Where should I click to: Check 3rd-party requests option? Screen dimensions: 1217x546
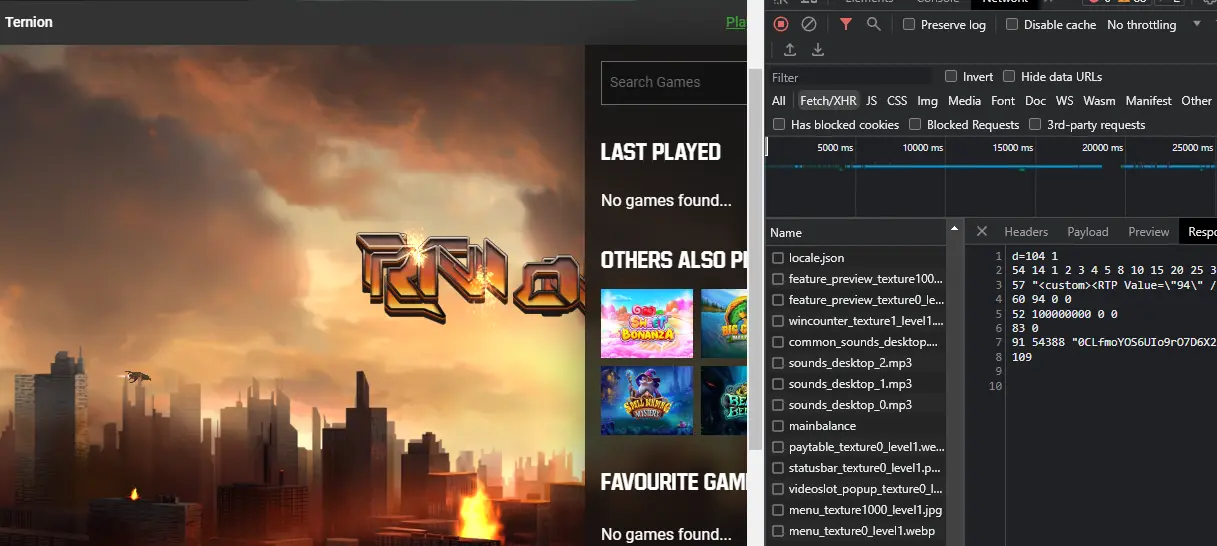[1035, 124]
